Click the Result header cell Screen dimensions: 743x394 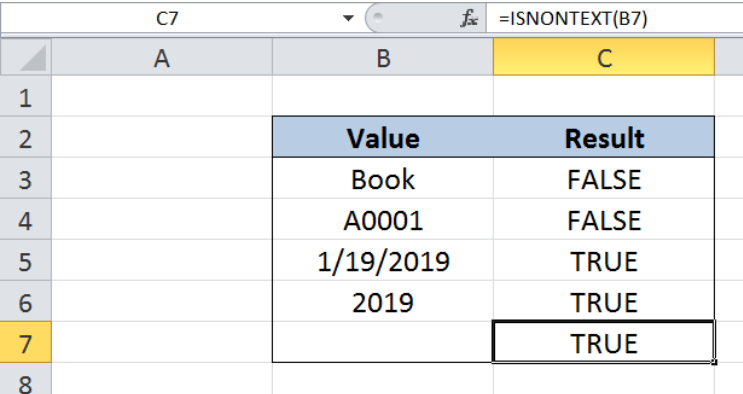[x=604, y=137]
